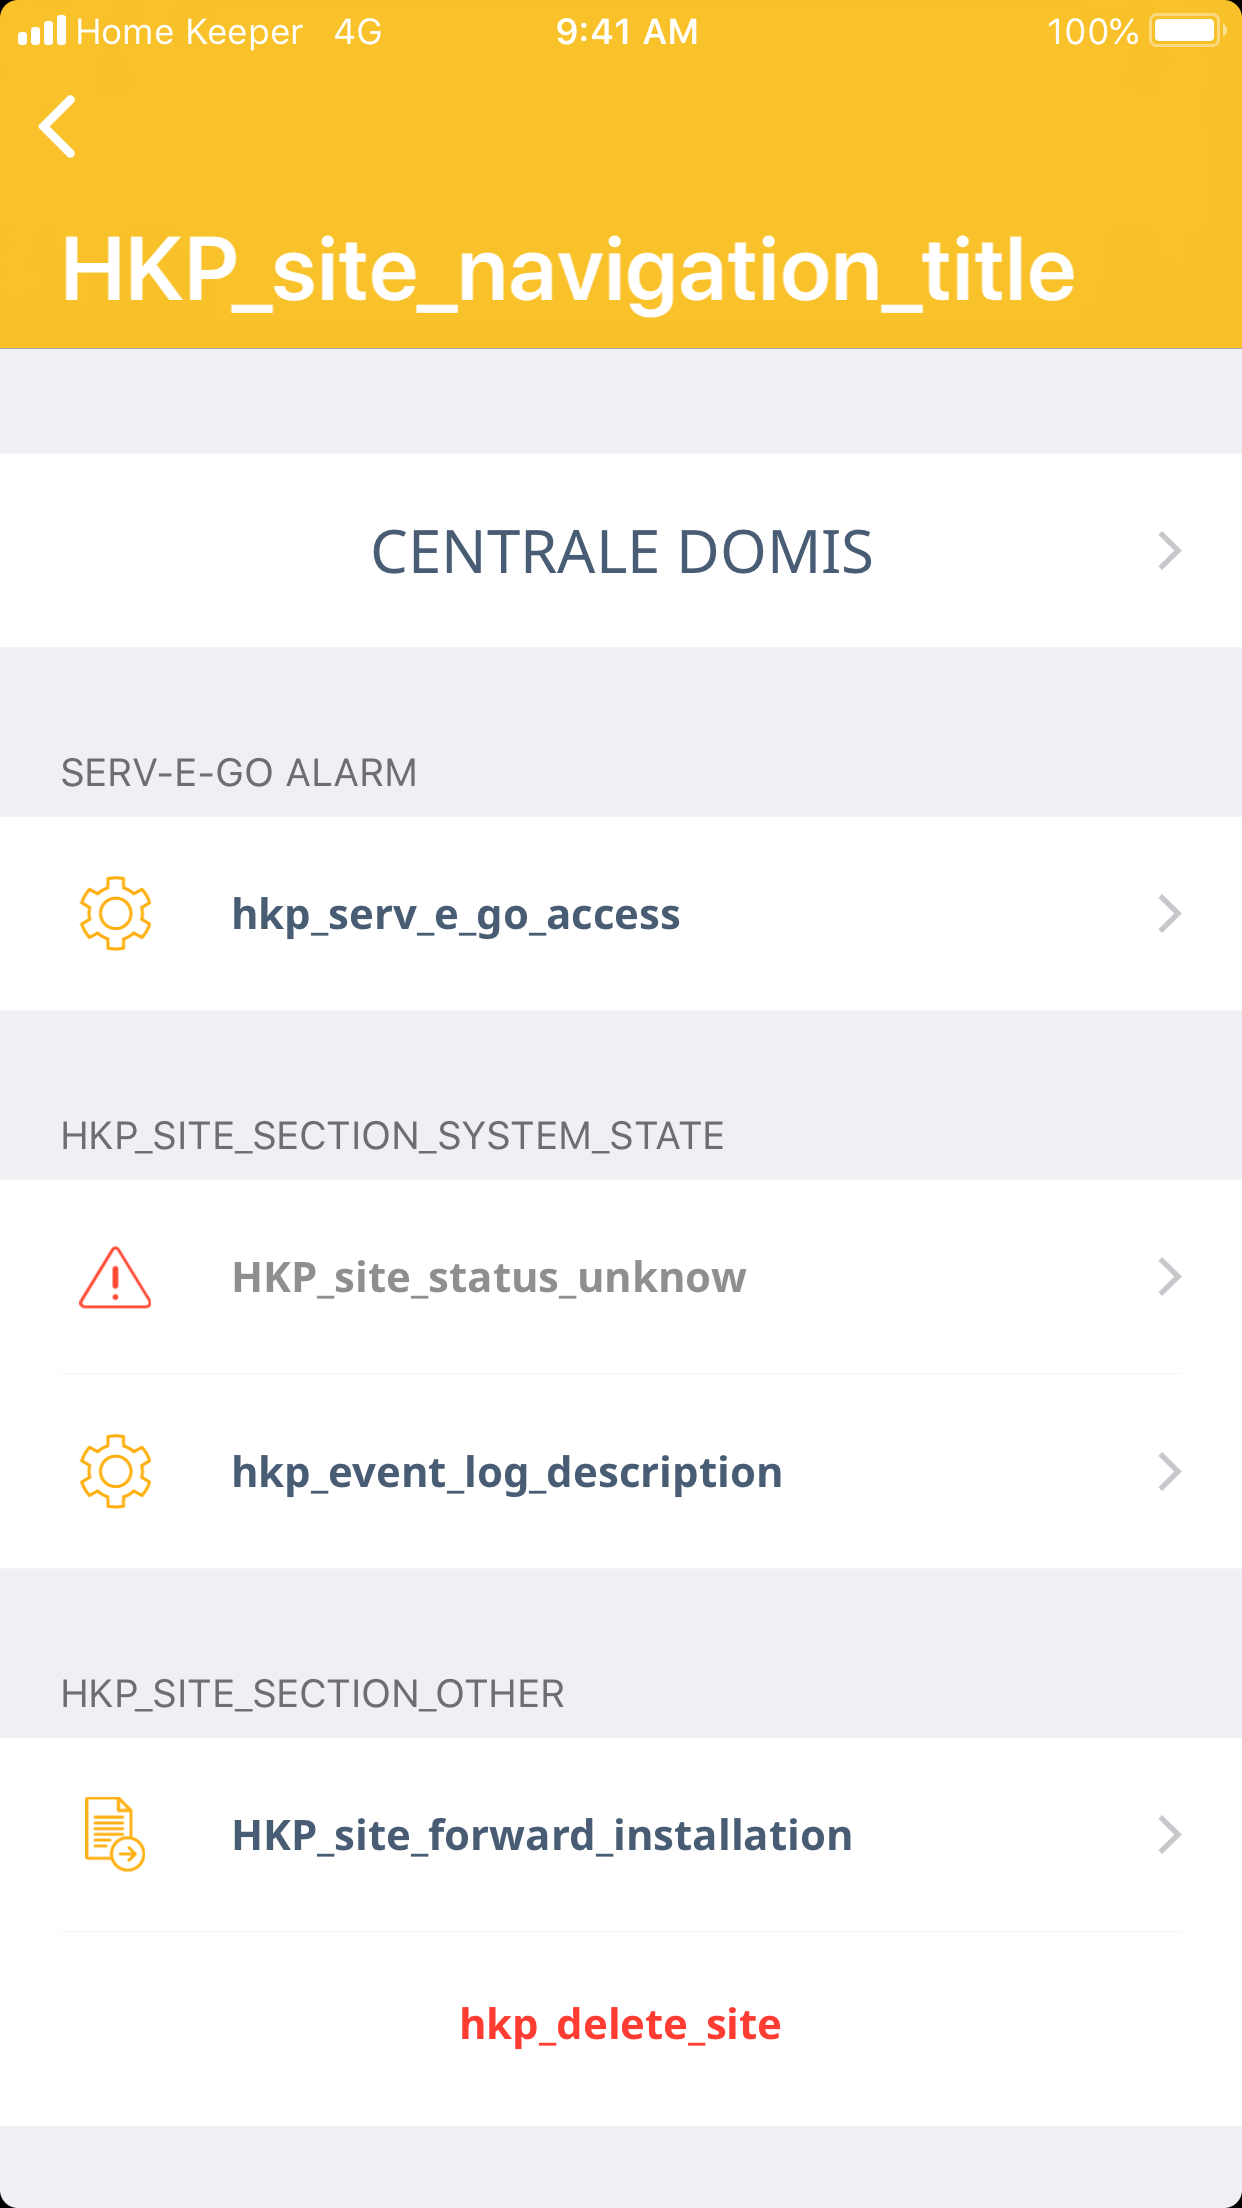Tap the HKP_site_navigation_title header
Viewport: 1242px width, 2208px height.
[568, 270]
